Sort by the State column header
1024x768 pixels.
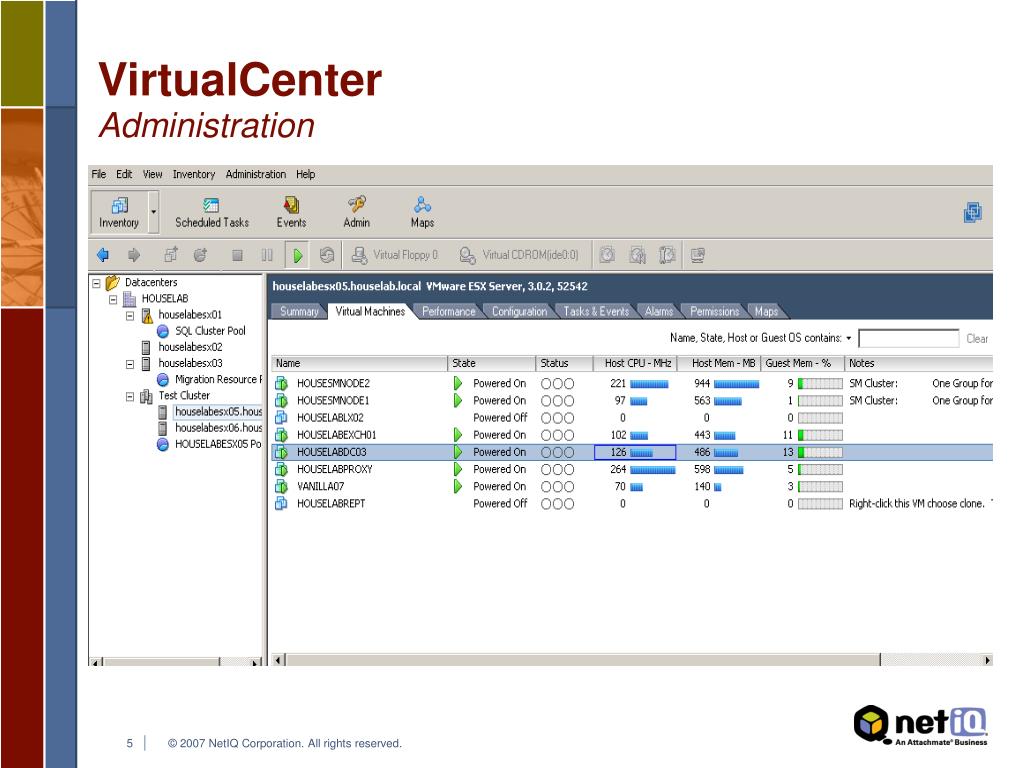[x=492, y=363]
